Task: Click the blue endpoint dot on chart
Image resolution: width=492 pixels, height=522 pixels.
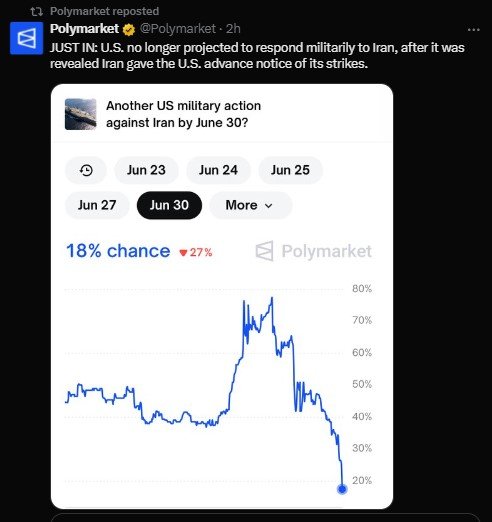Action: (x=342, y=489)
